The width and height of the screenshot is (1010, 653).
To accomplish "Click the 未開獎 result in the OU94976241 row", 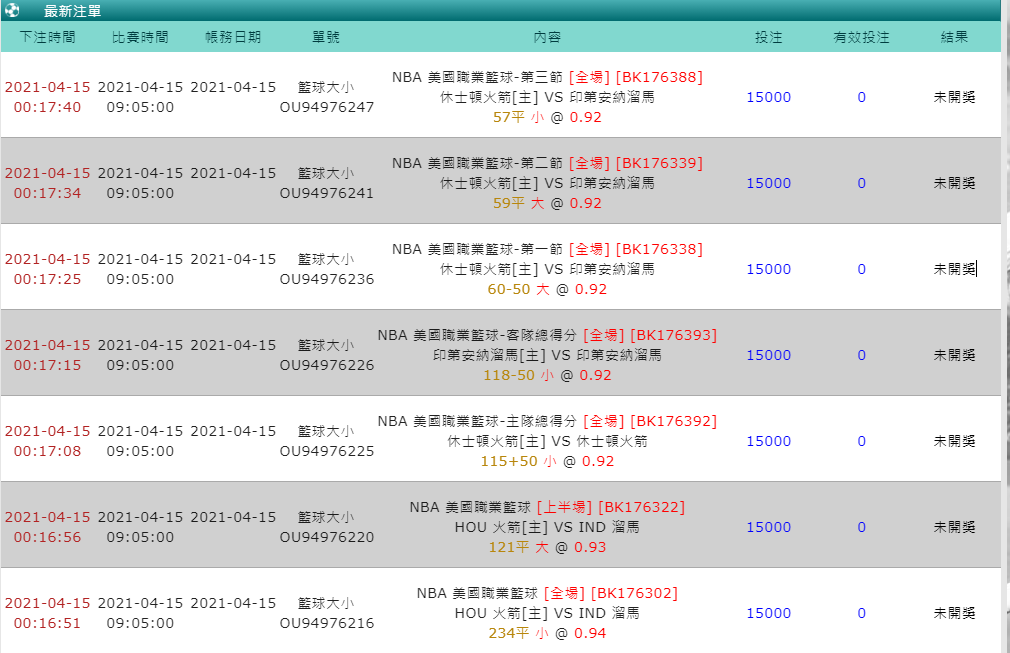I will click(954, 184).
